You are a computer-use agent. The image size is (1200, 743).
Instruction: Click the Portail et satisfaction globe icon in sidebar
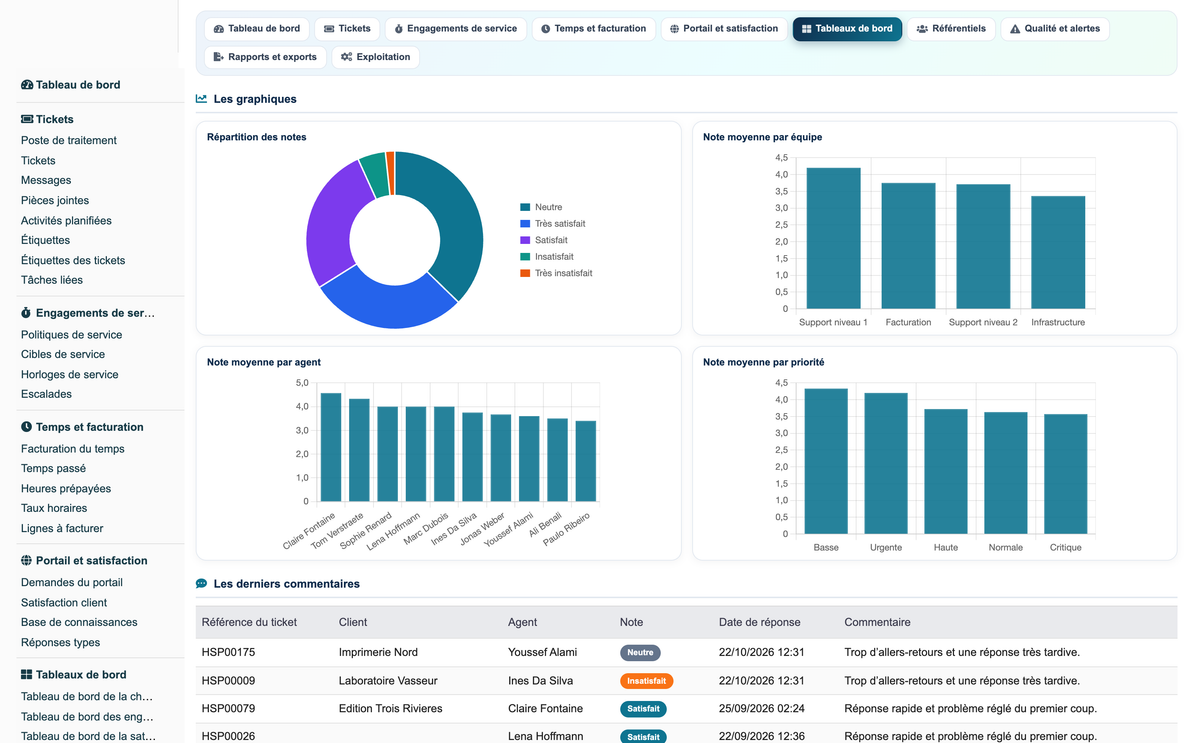(x=27, y=561)
